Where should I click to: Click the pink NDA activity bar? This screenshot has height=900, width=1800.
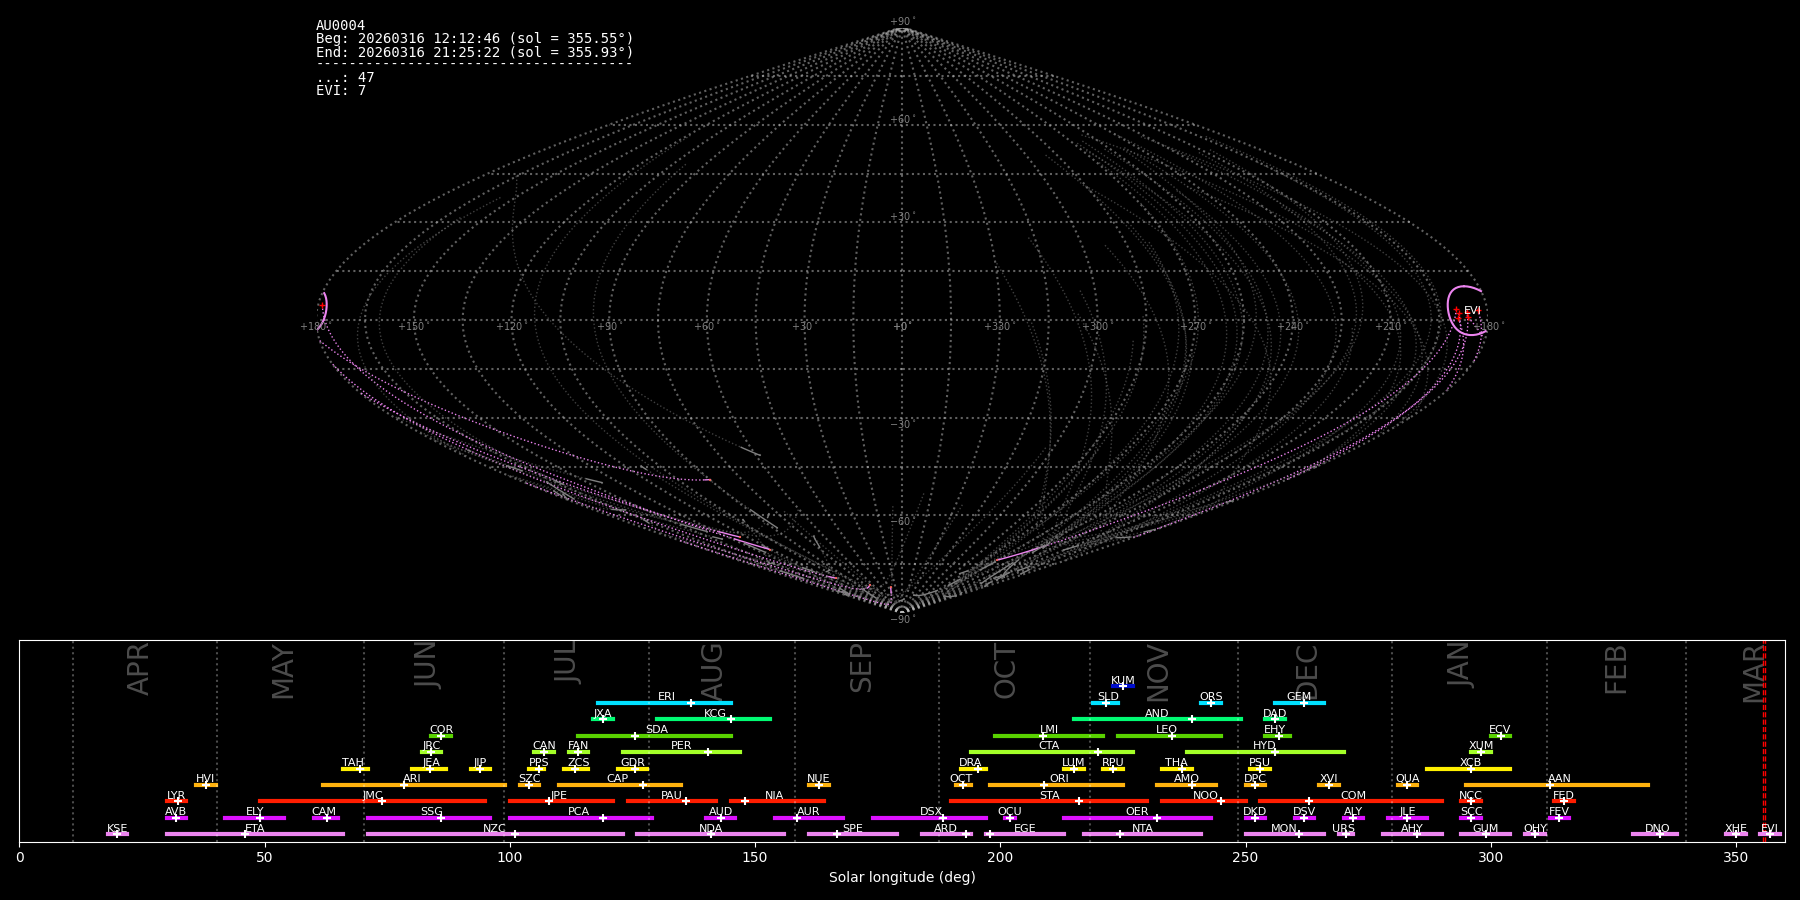click(x=710, y=834)
